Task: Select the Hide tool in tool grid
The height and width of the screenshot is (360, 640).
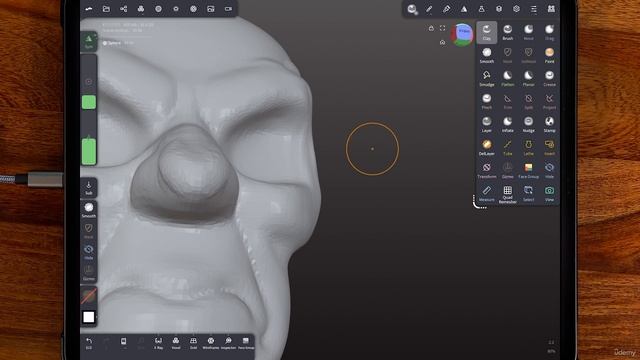Action: pos(549,171)
